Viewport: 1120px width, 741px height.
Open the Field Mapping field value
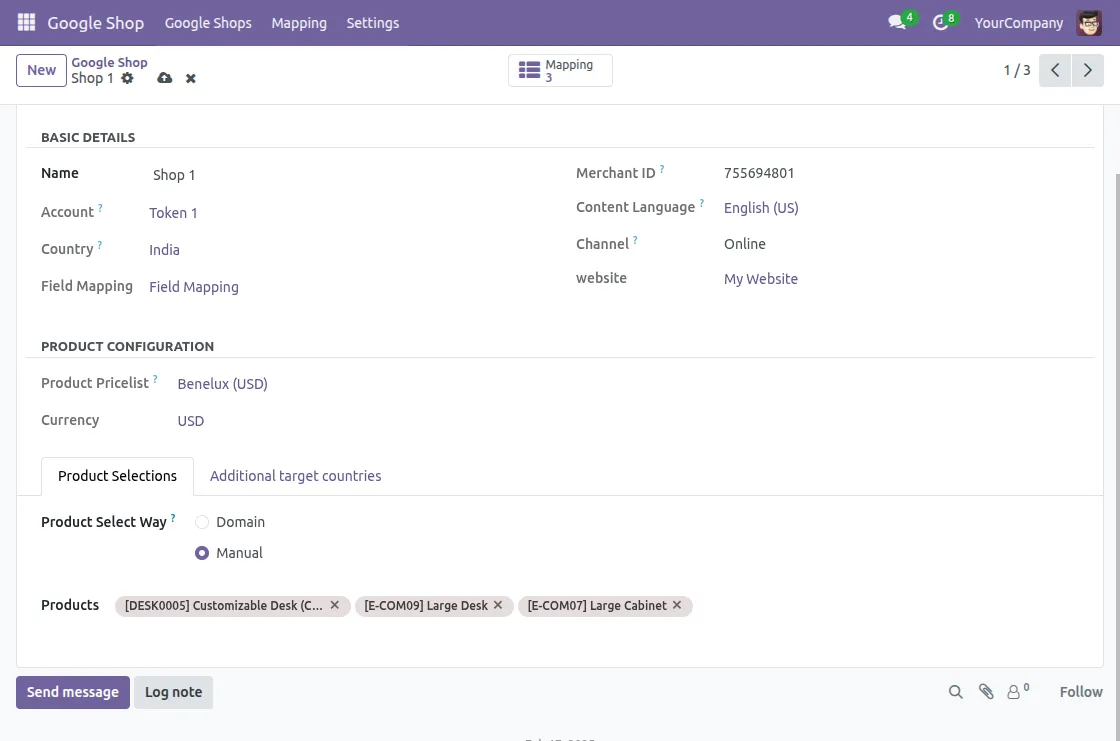(194, 287)
